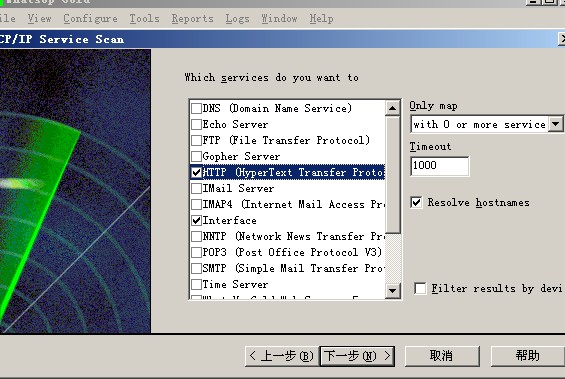
Task: Click the 上一步(B) back button
Action: [x=281, y=356]
